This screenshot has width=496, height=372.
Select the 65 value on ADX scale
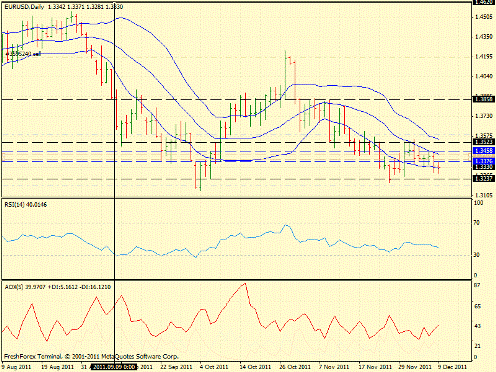477,306
